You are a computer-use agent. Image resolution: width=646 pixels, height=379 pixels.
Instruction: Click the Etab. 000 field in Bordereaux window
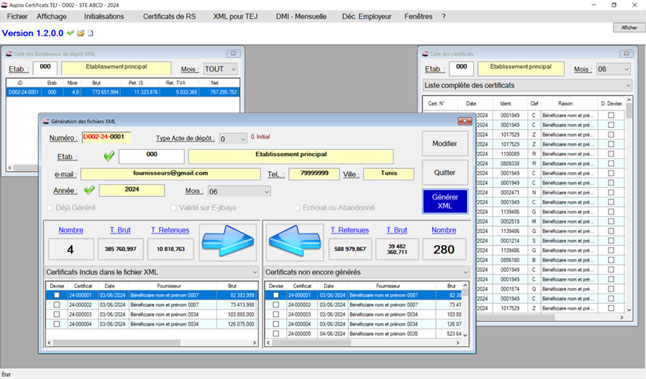point(45,68)
